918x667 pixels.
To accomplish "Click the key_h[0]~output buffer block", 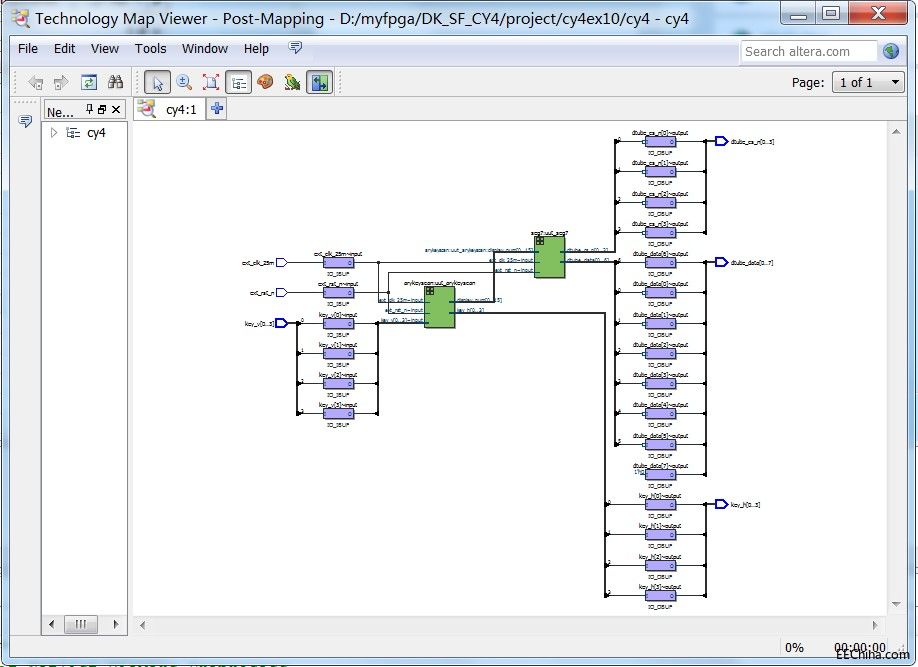I will click(x=660, y=505).
